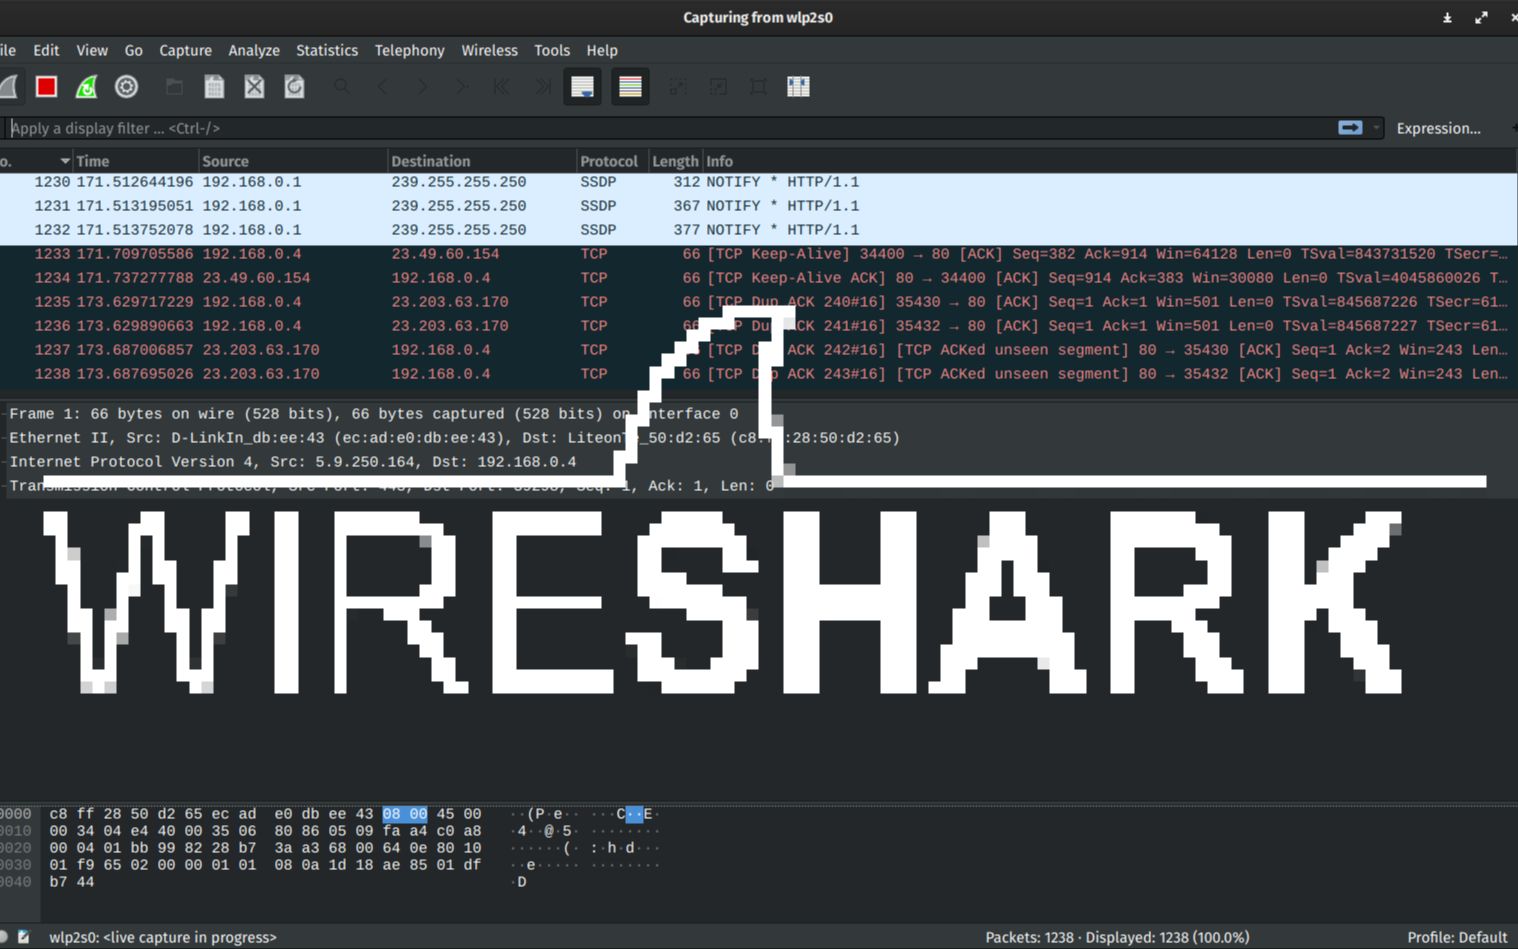Select packet 1234 TCP Keep-Alive ACK row
The image size is (1518, 949).
pos(758,278)
